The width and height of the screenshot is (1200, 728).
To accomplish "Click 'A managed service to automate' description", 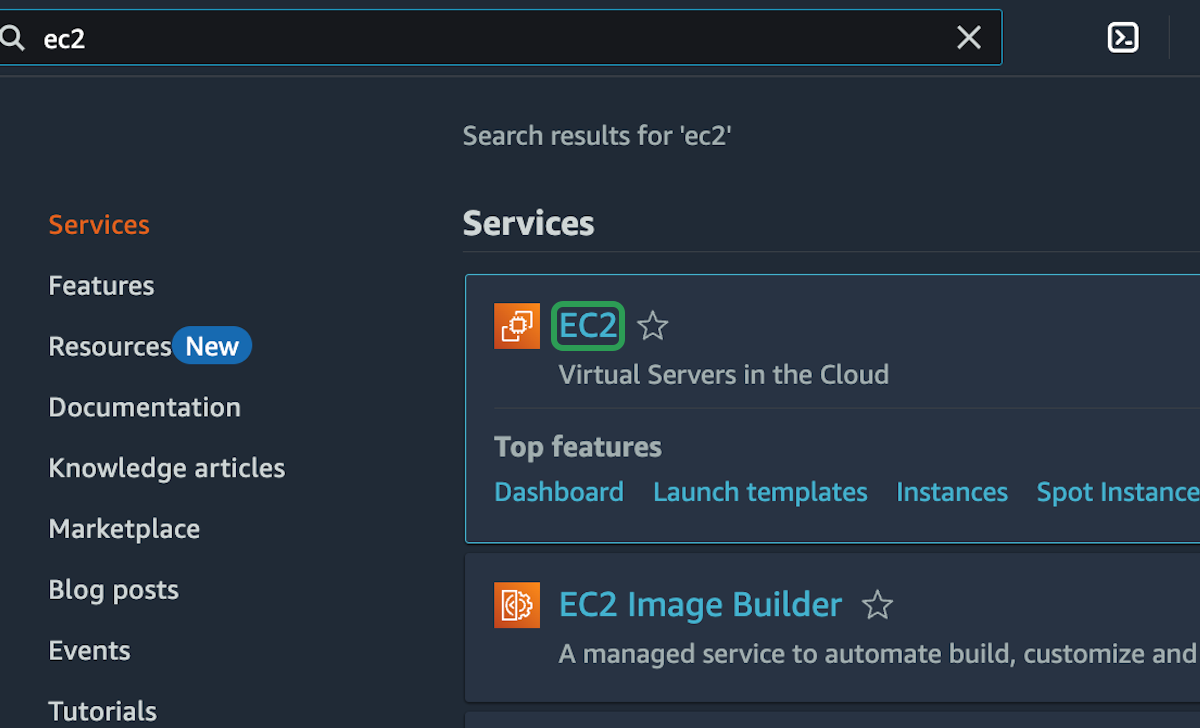I will [878, 654].
